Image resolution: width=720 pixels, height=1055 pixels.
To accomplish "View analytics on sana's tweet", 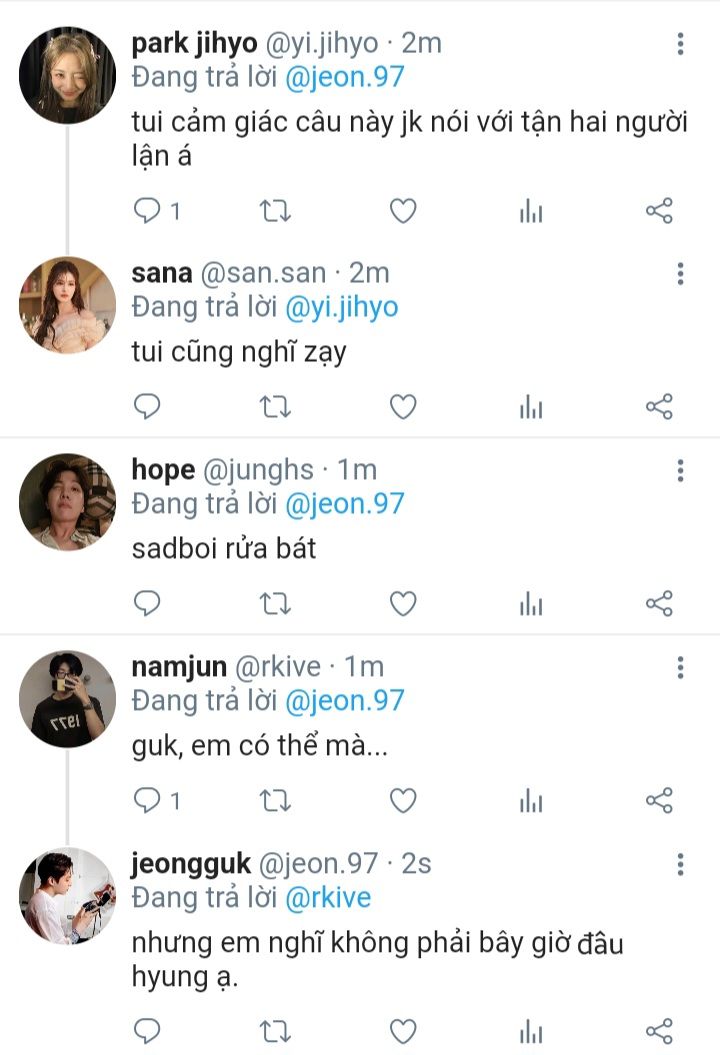I will pyautogui.click(x=531, y=407).
